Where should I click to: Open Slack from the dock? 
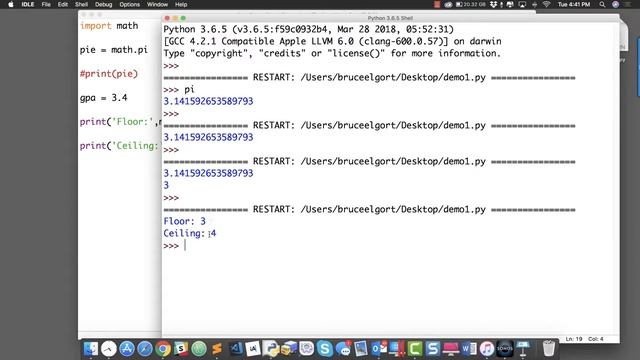point(181,349)
